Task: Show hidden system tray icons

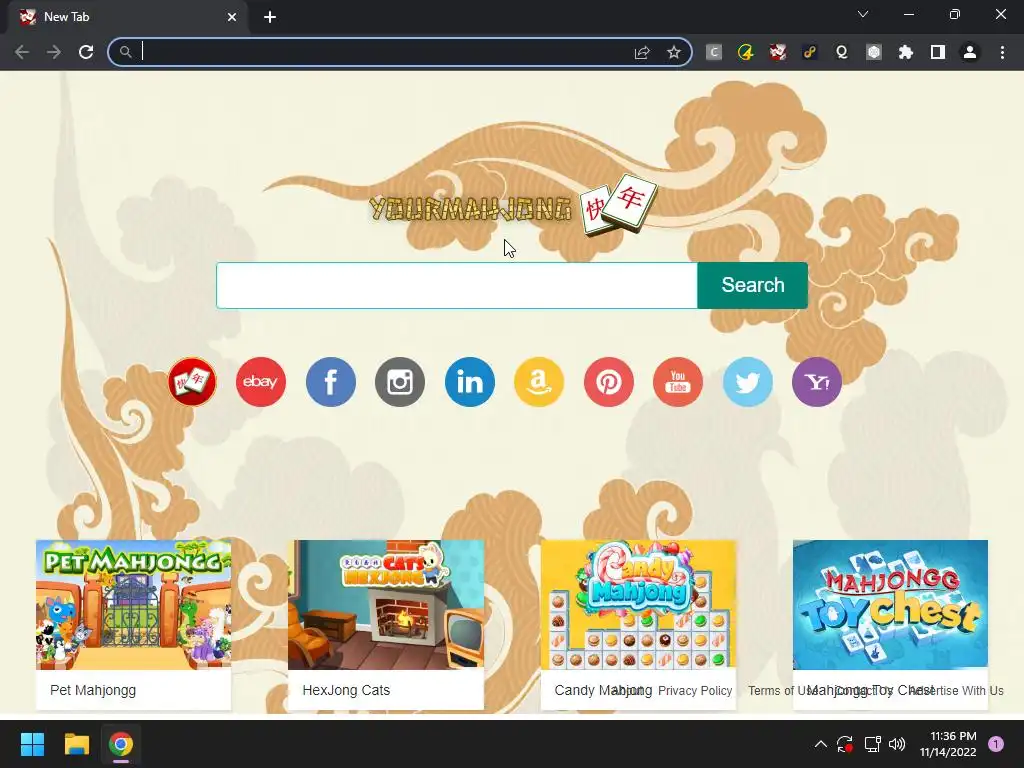Action: pos(821,744)
